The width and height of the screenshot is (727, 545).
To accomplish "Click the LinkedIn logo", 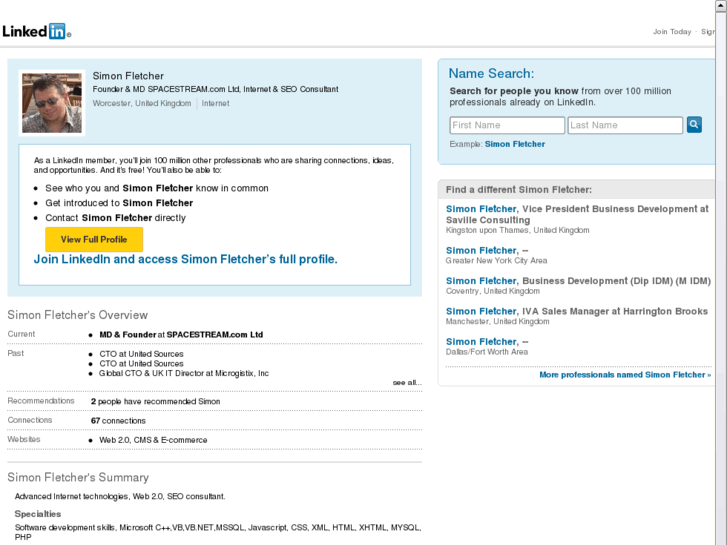I will [36, 32].
